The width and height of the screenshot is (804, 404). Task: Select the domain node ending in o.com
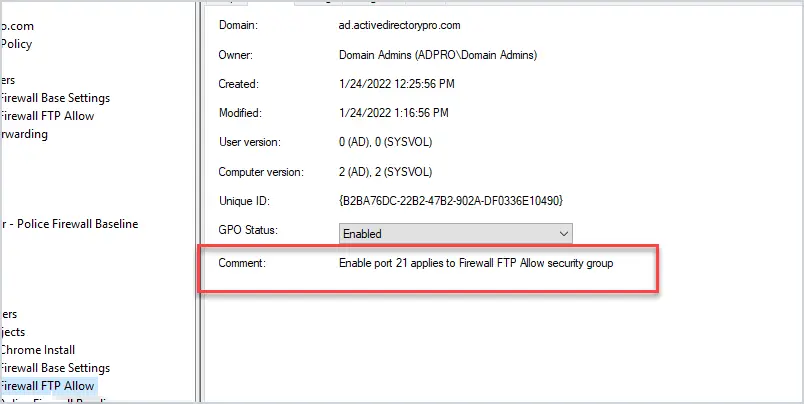[x=17, y=26]
